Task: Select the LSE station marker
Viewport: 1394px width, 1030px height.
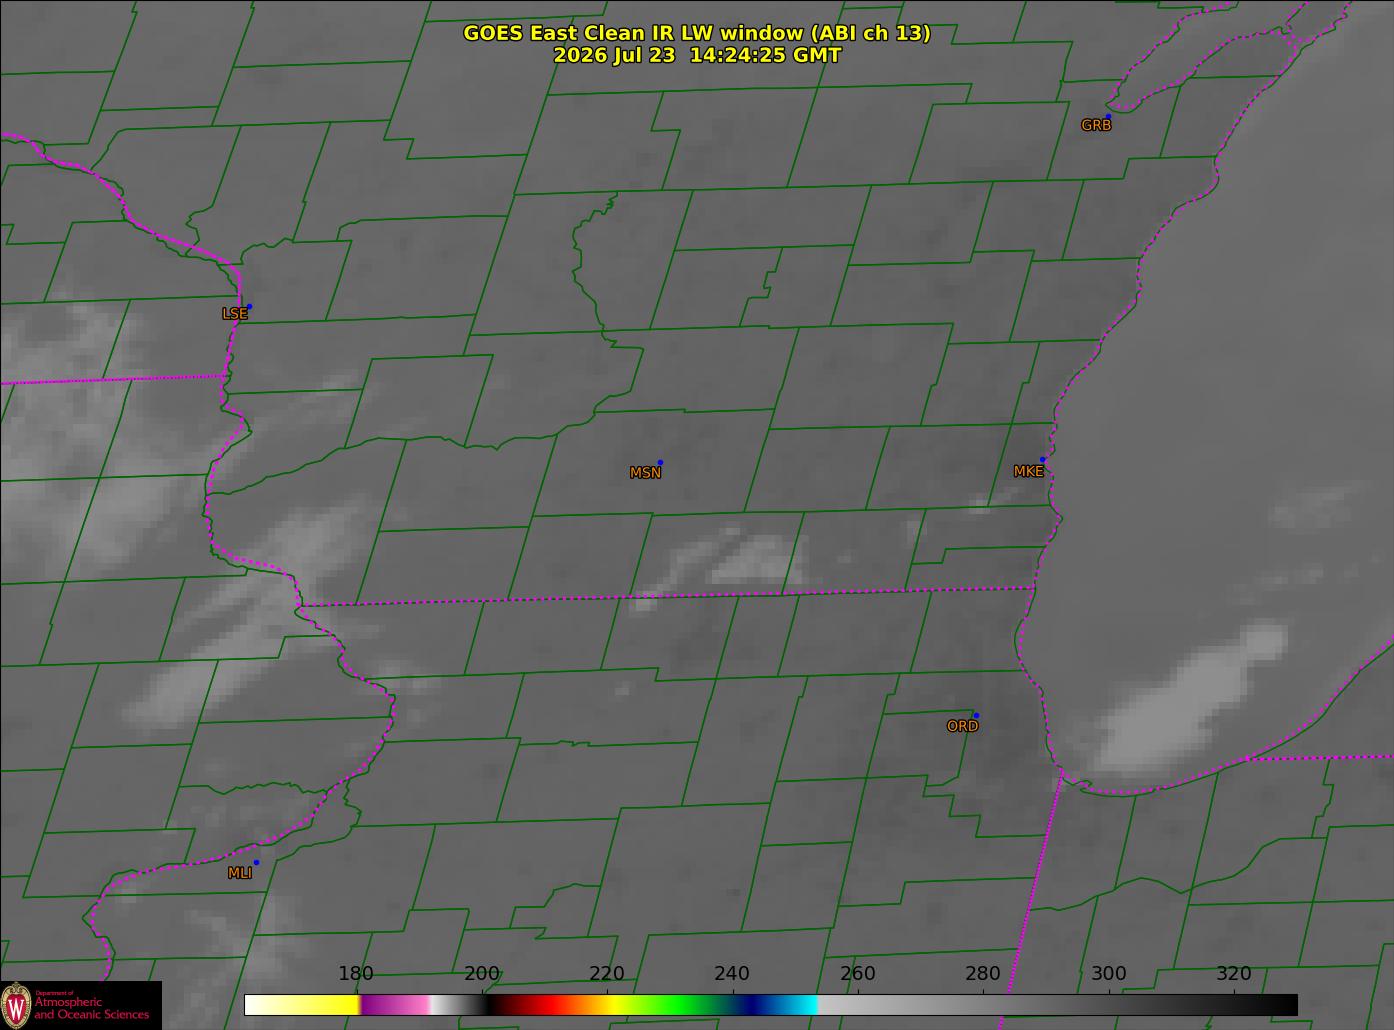Action: click(x=249, y=307)
